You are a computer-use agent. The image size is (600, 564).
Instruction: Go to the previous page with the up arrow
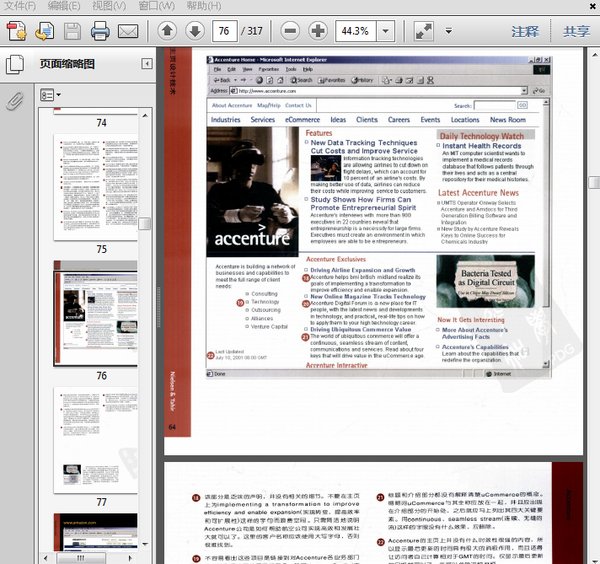point(167,31)
